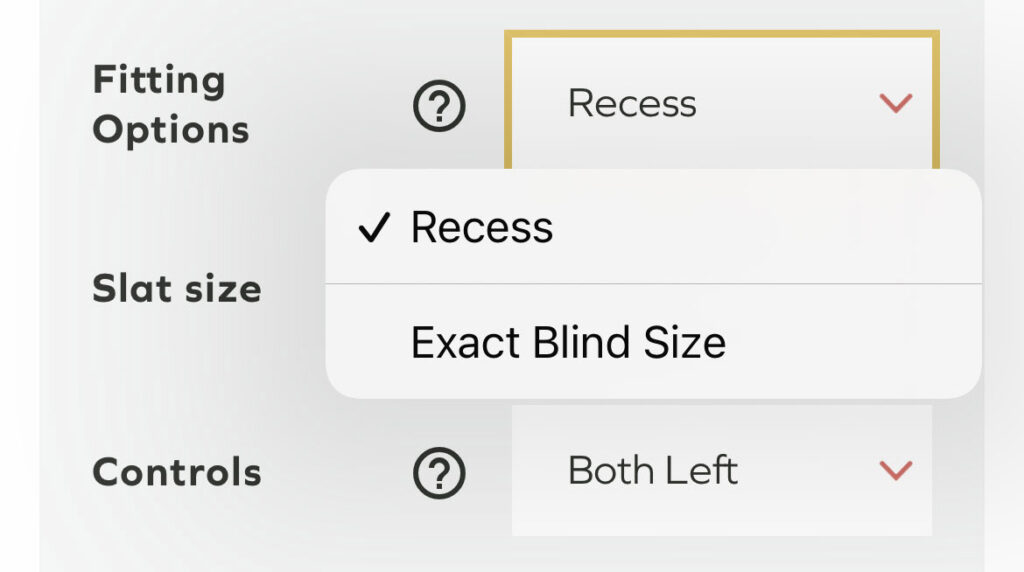The image size is (1024, 572).
Task: Click the help icon beside Fitting Options
Action: [x=439, y=106]
